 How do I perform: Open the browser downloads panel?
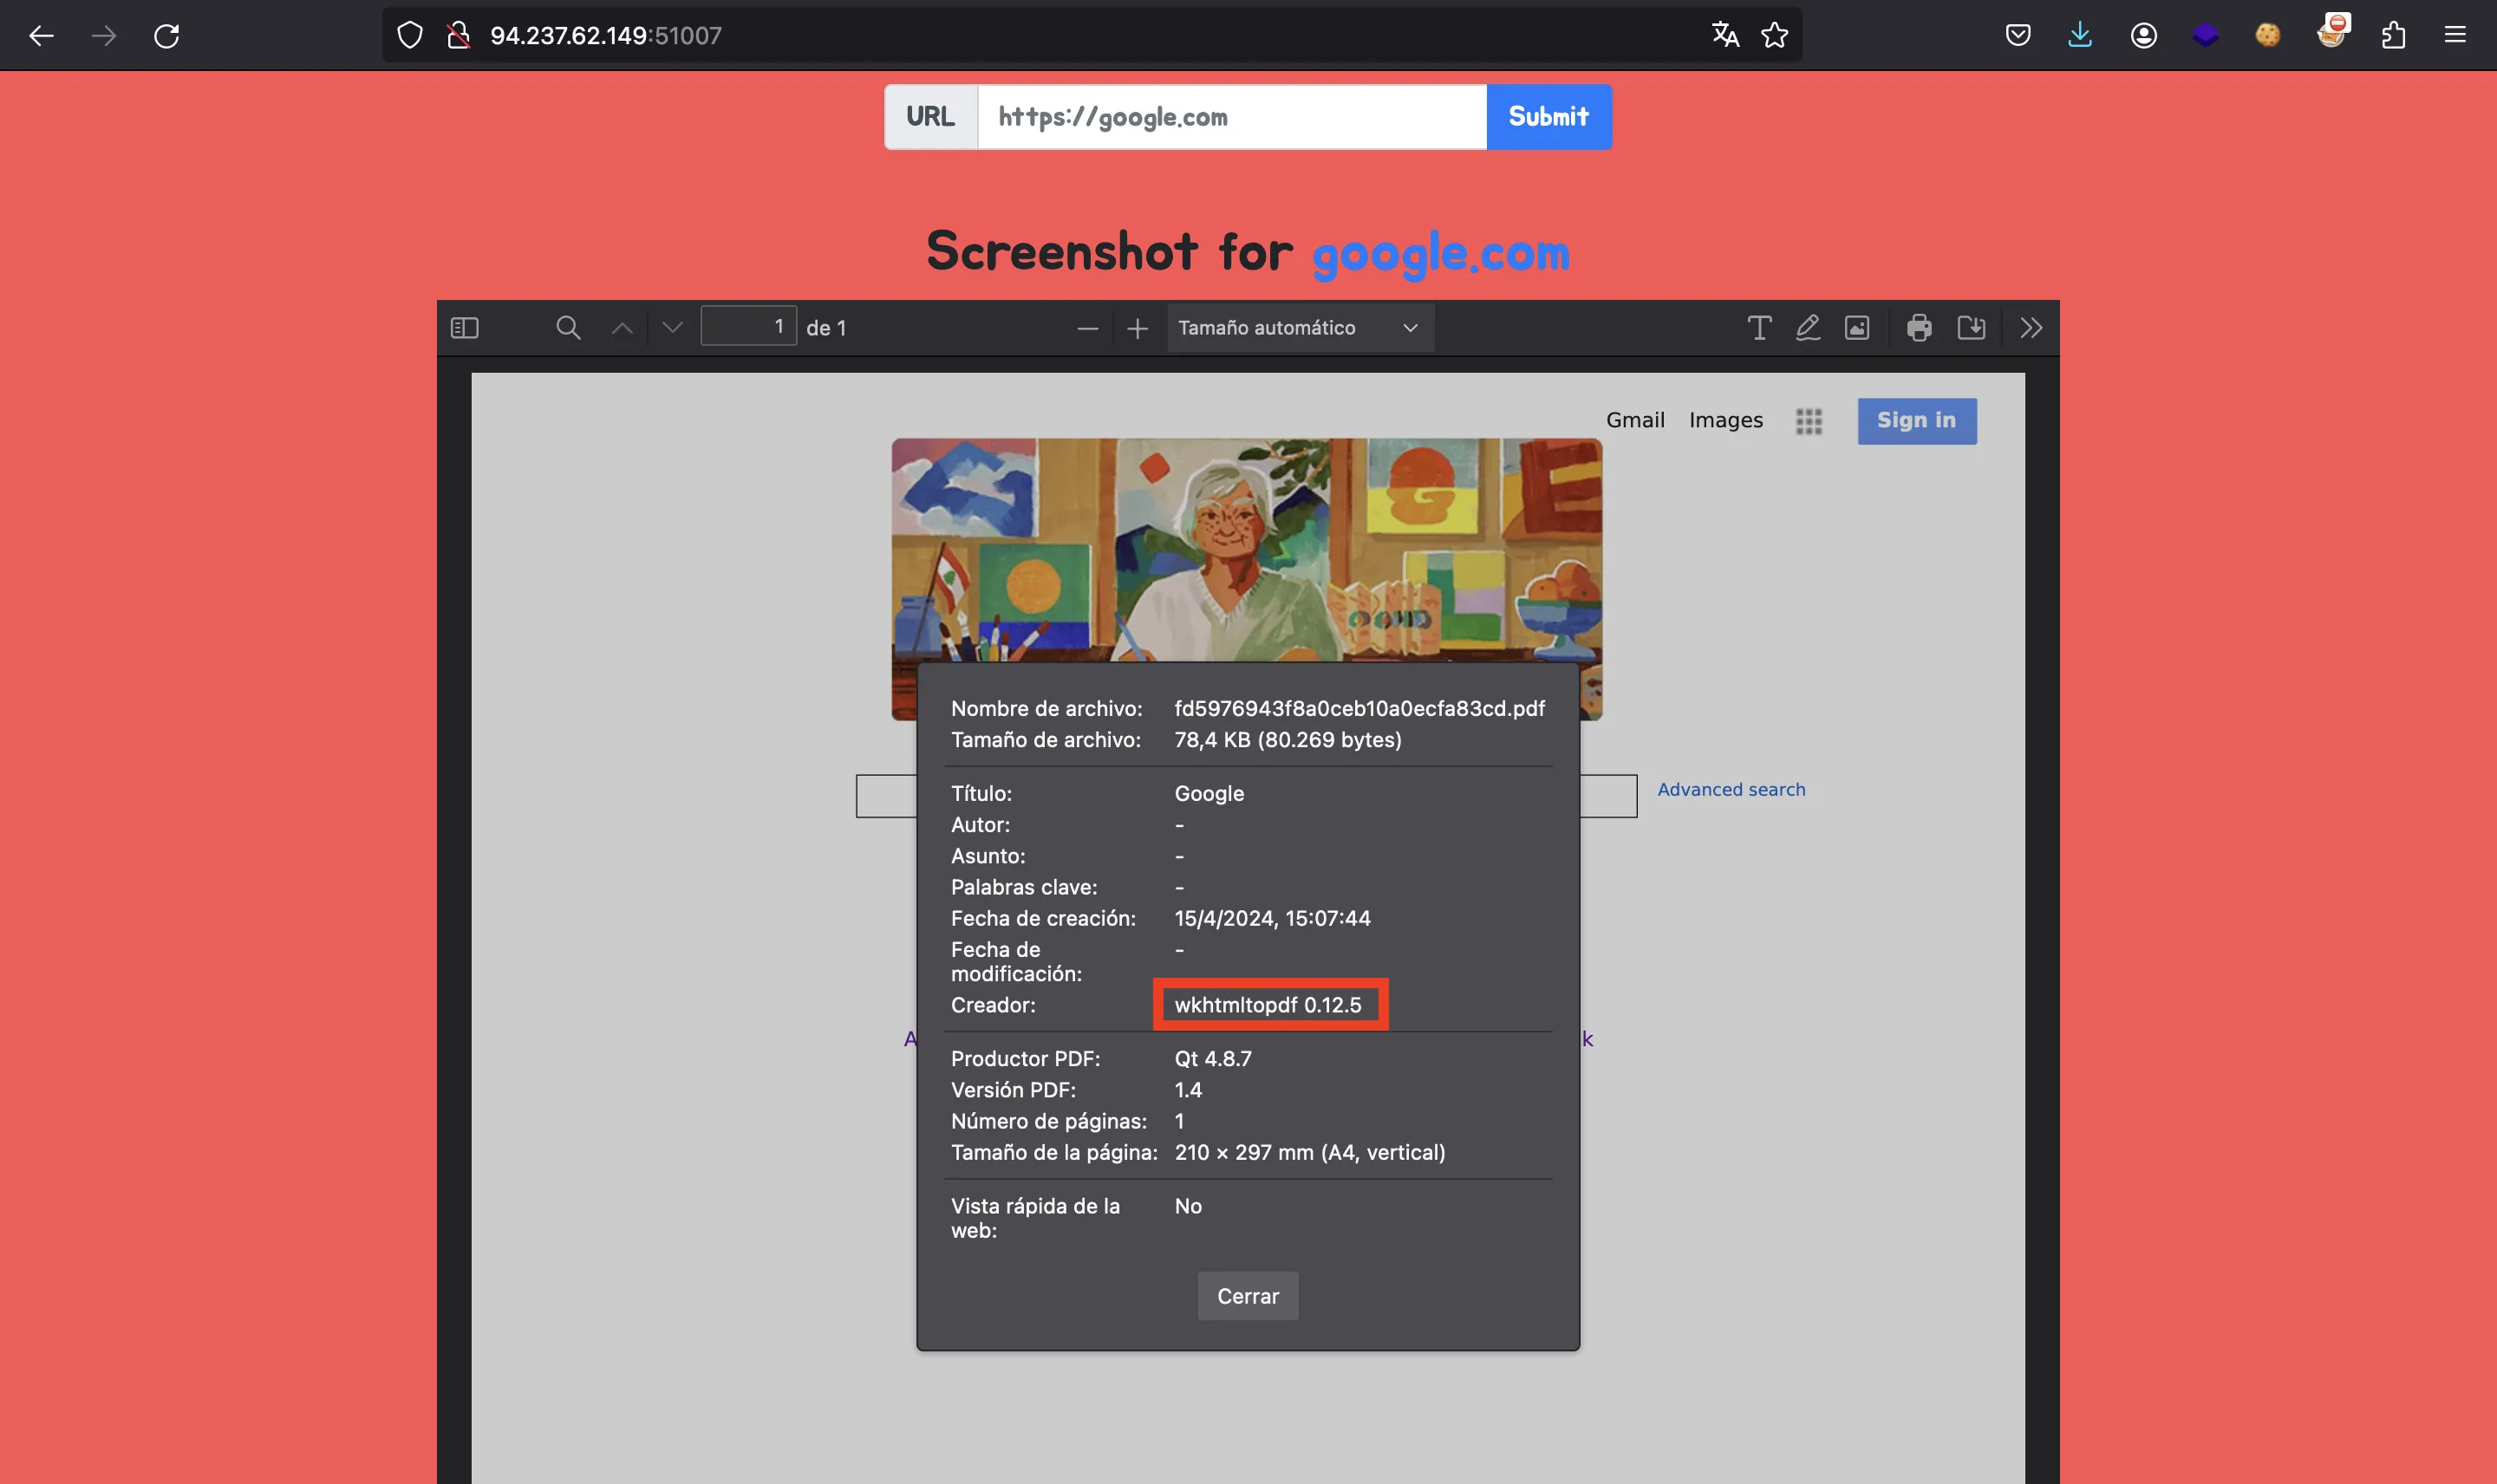[x=2080, y=35]
